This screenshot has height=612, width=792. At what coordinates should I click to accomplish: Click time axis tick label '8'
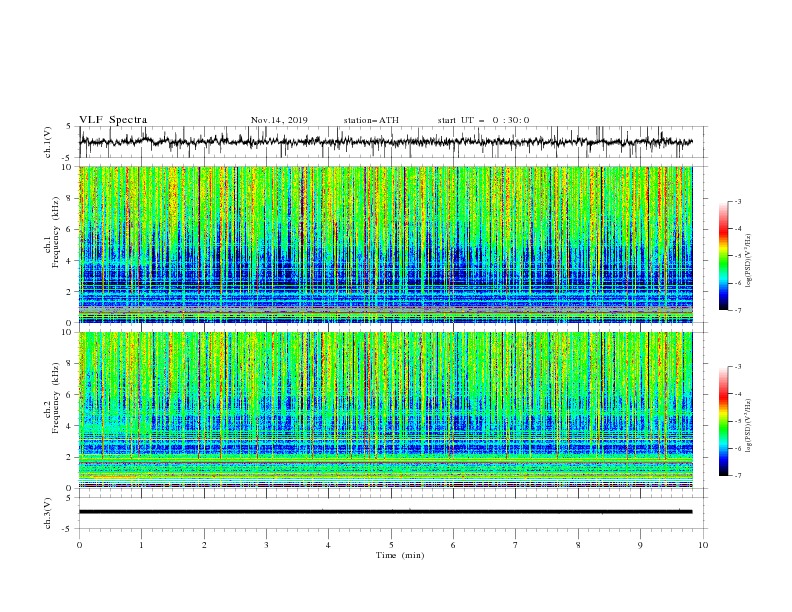[578, 545]
